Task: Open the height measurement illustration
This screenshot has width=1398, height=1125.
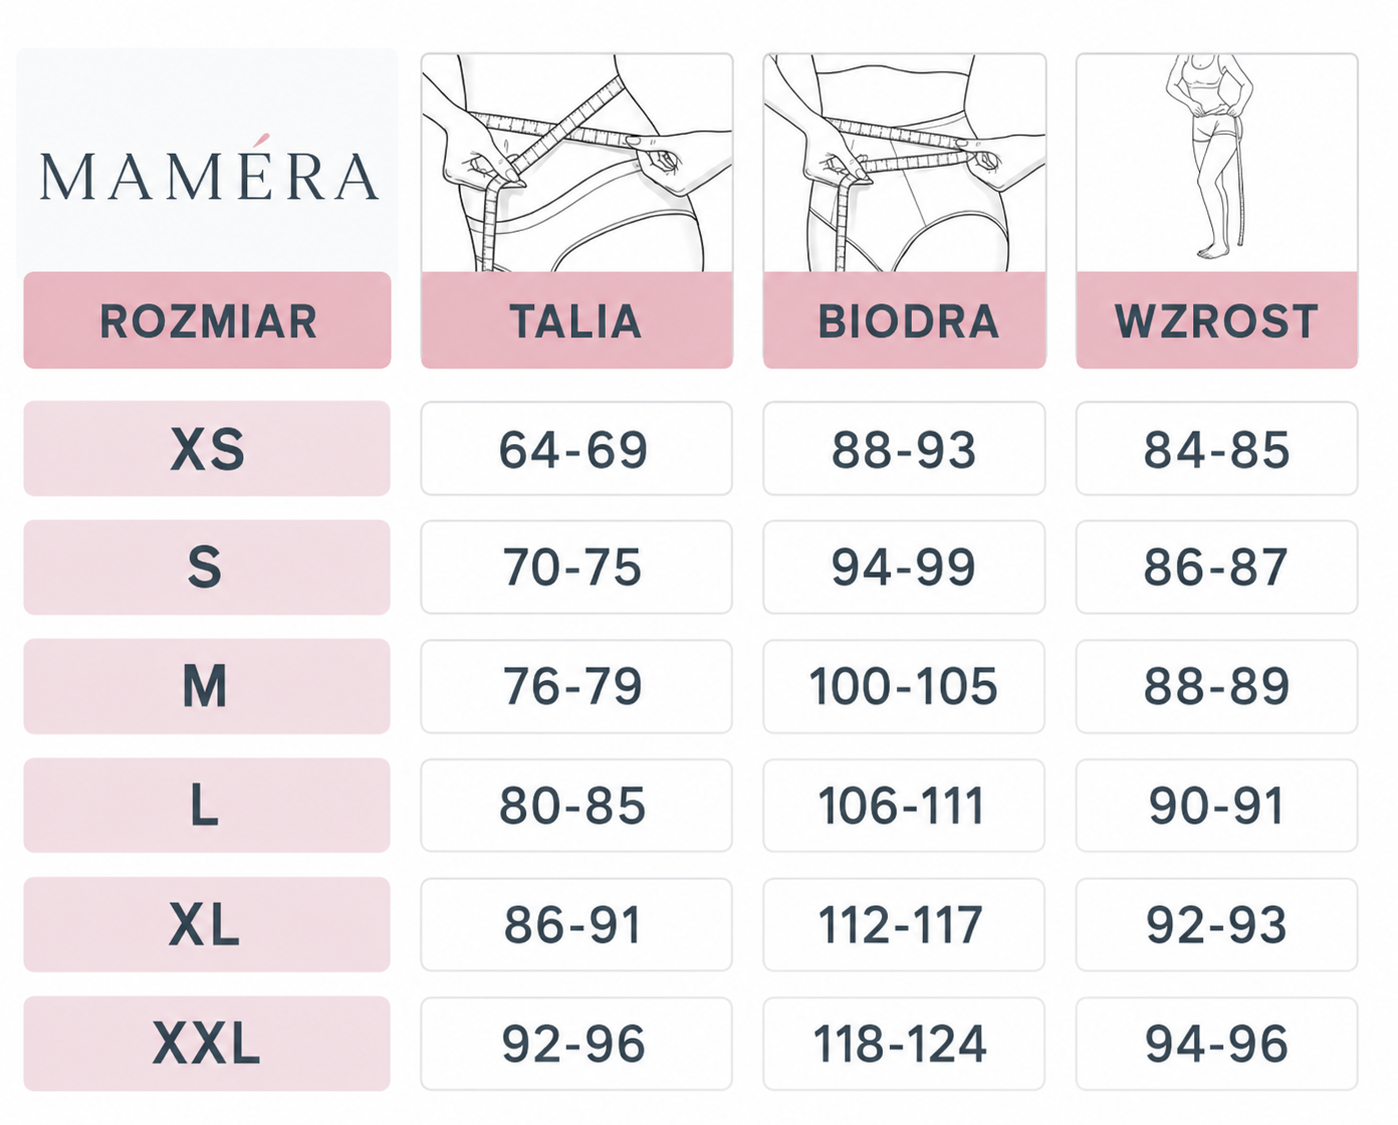Action: pos(1217,163)
